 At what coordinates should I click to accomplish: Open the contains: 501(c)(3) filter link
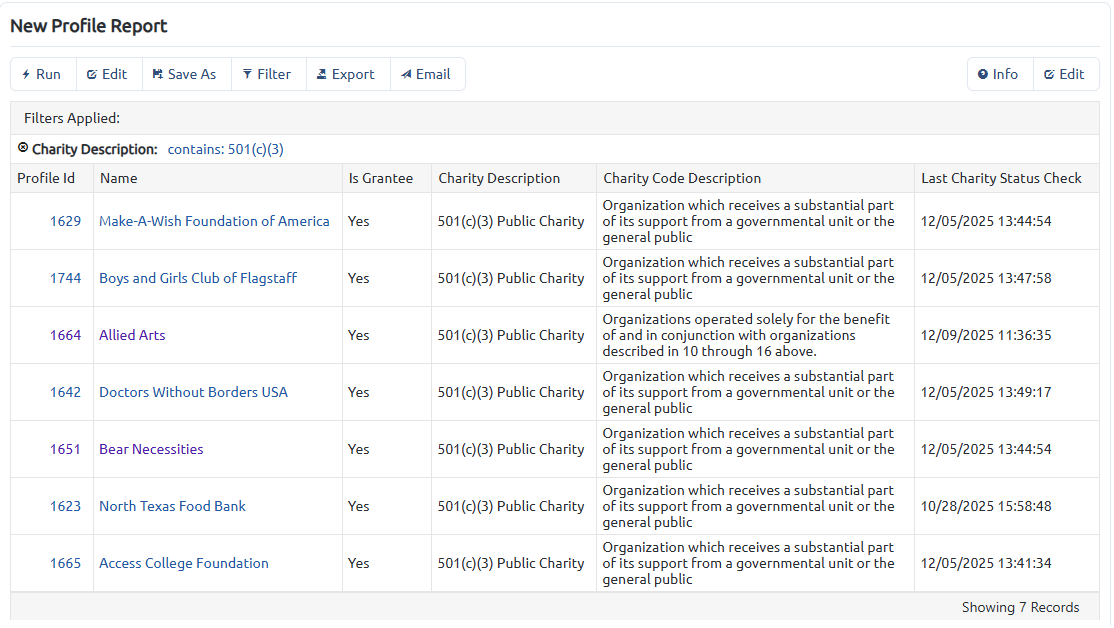click(225, 149)
